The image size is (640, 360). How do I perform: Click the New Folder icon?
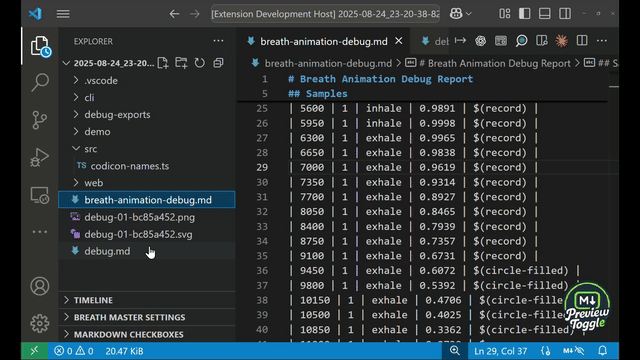click(x=181, y=63)
